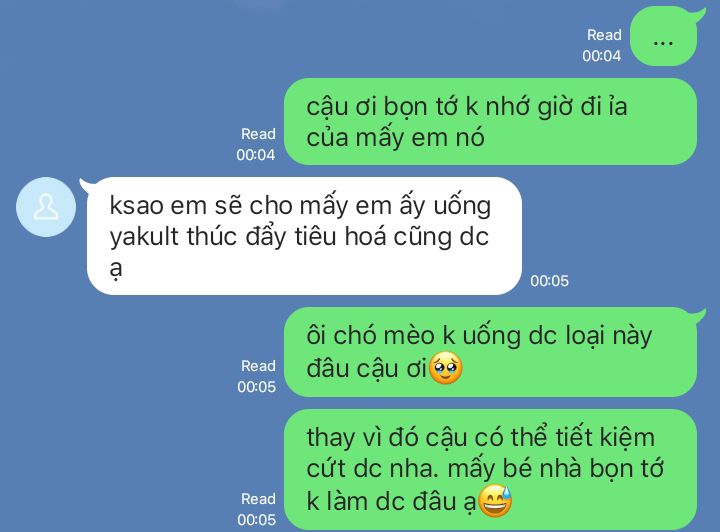This screenshot has width=720, height=532.
Task: Tap the sweat smile emoji
Action: coord(495,501)
